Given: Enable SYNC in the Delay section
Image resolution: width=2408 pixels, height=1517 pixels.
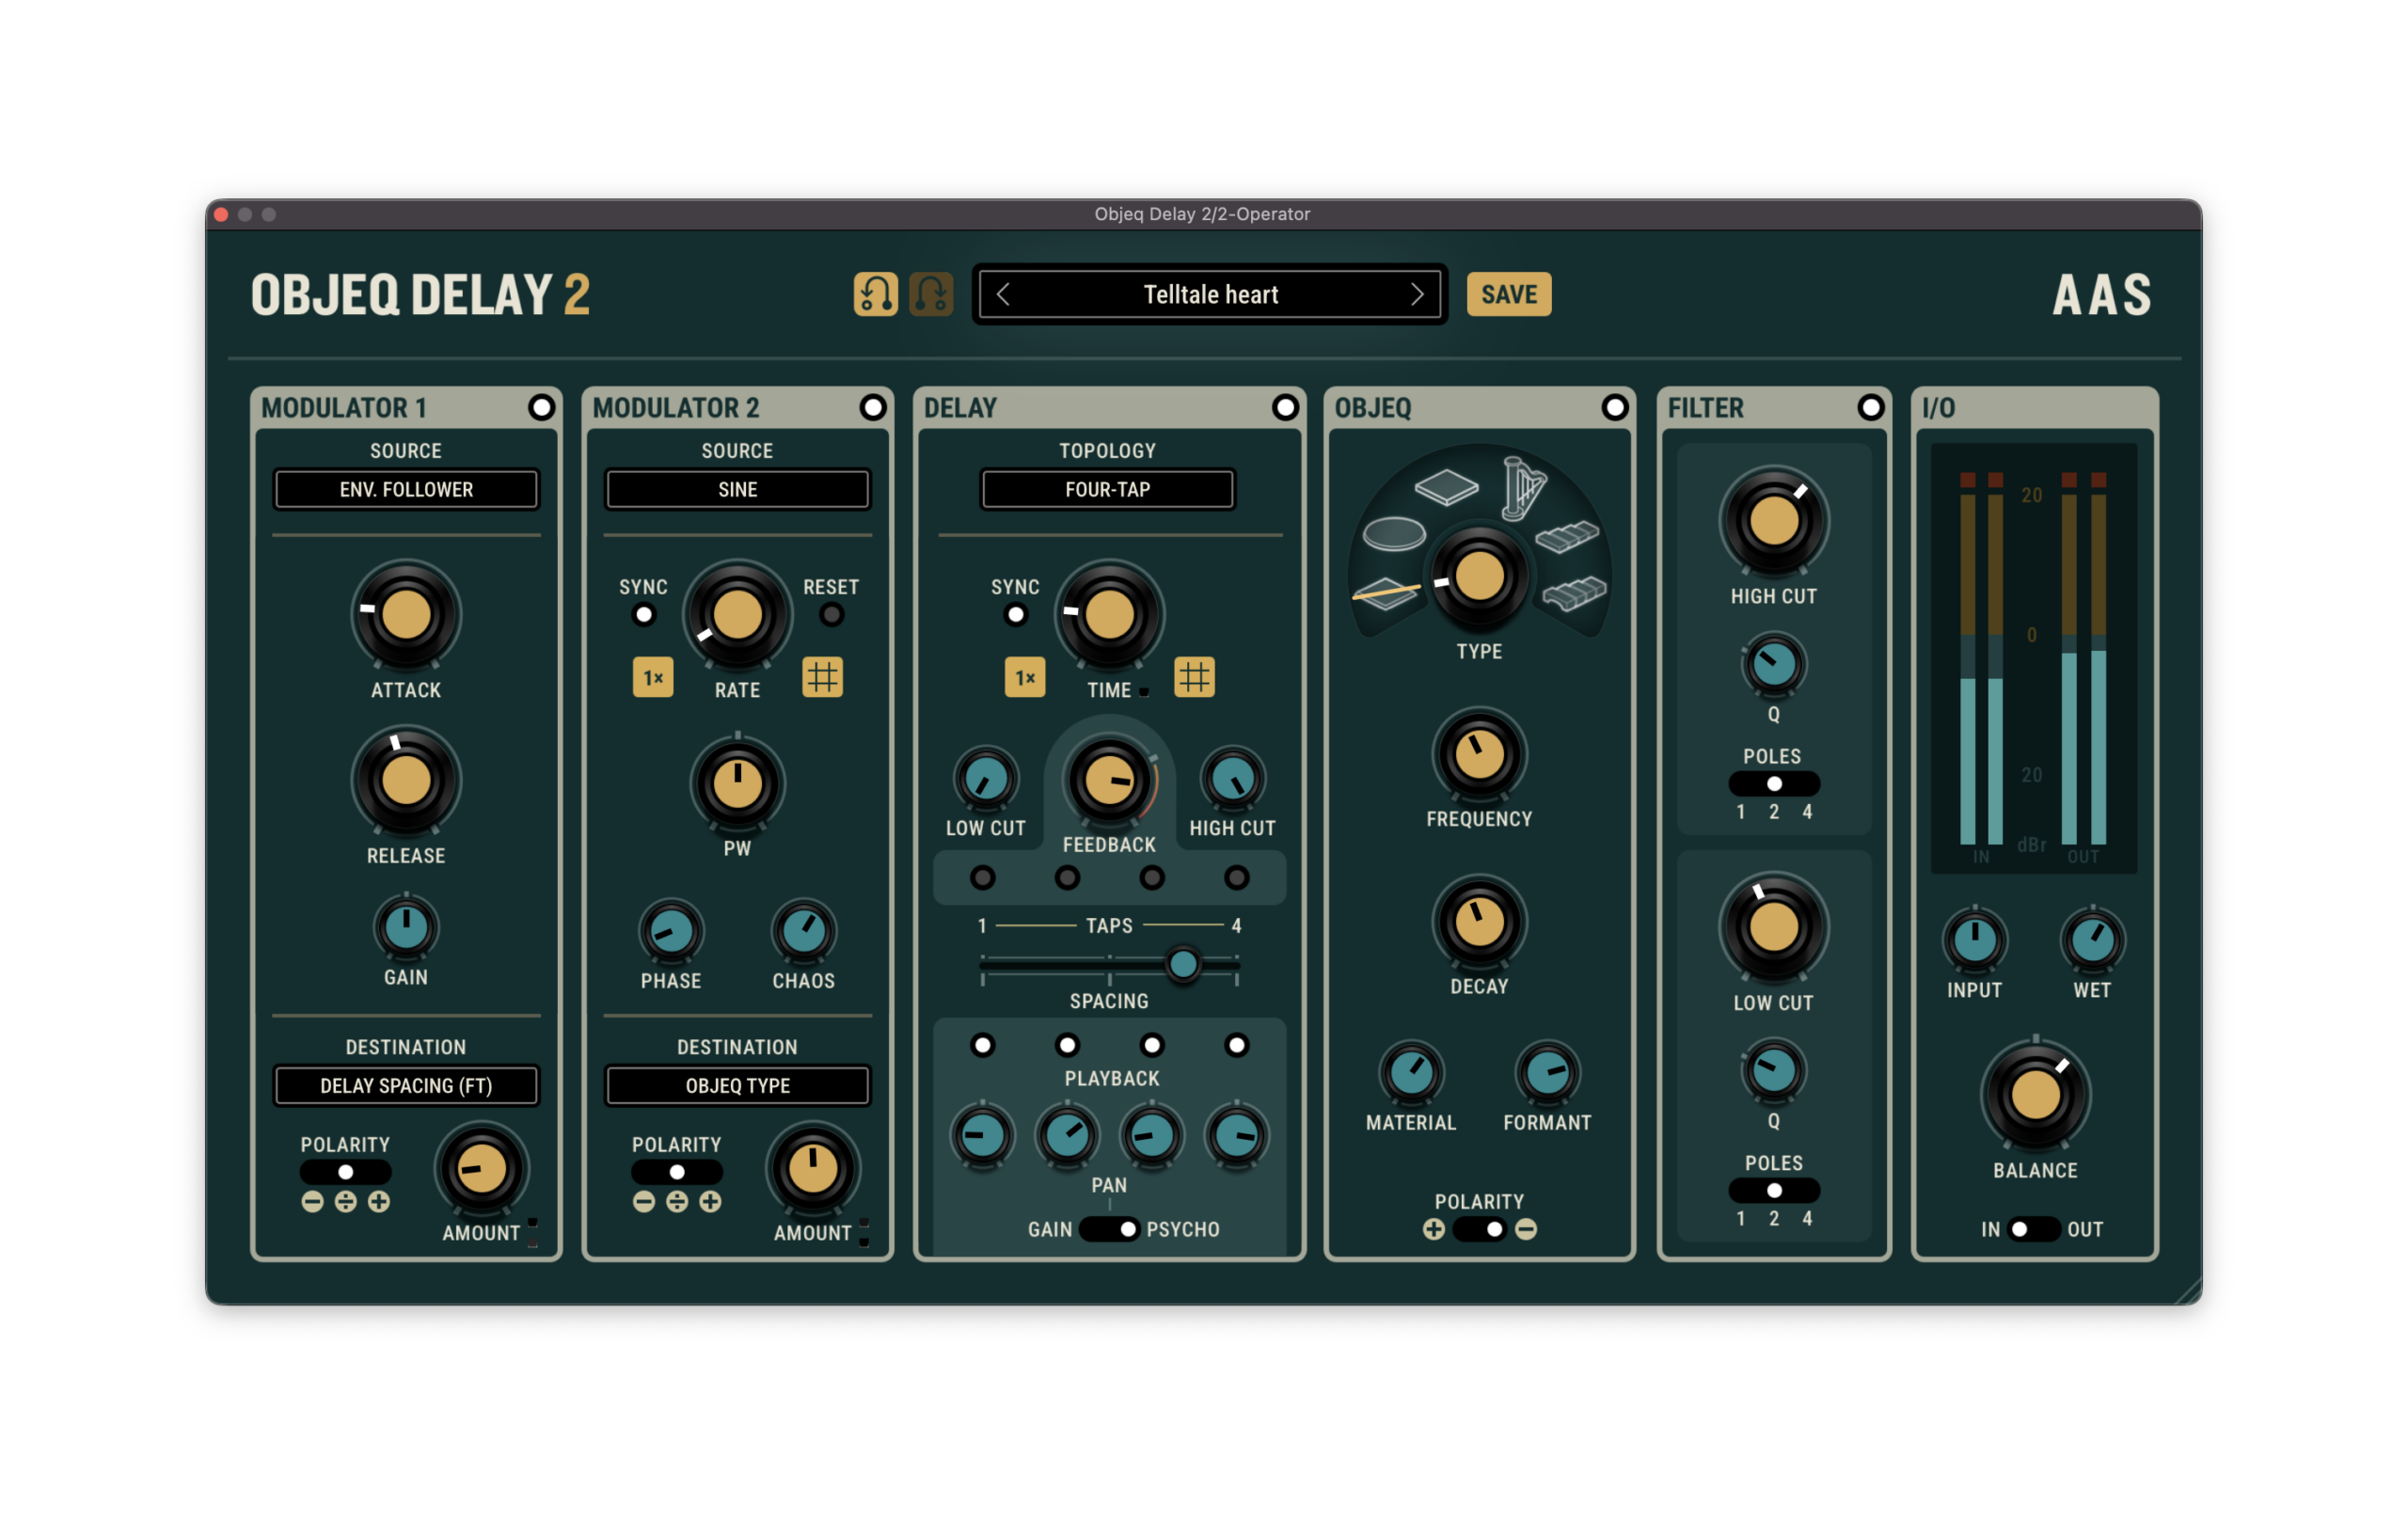Looking at the screenshot, I should [x=1016, y=616].
